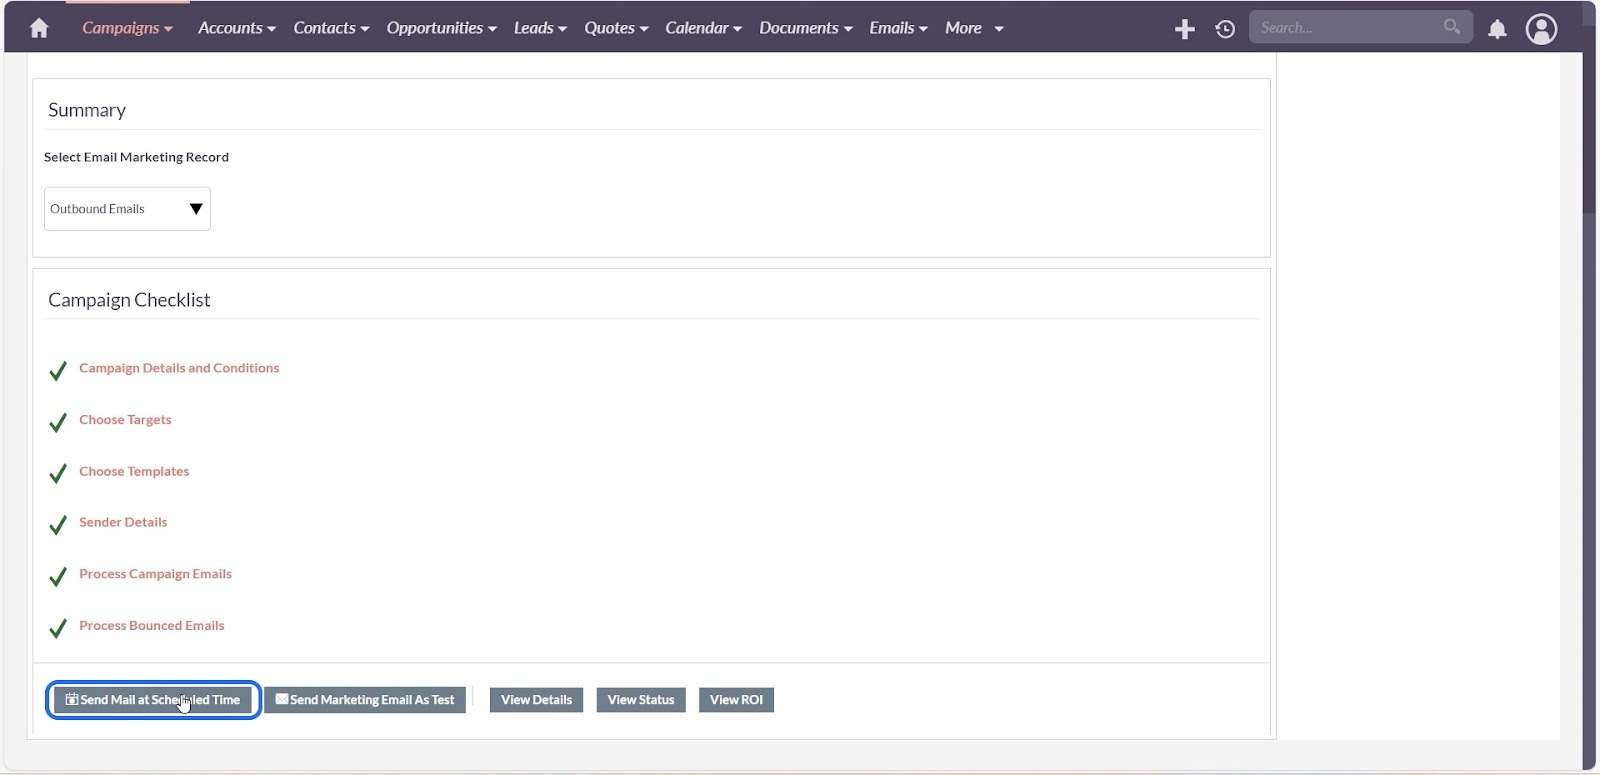Viewport: 1600px width, 775px height.
Task: Click Send Marketing Email As Test
Action: coord(365,700)
